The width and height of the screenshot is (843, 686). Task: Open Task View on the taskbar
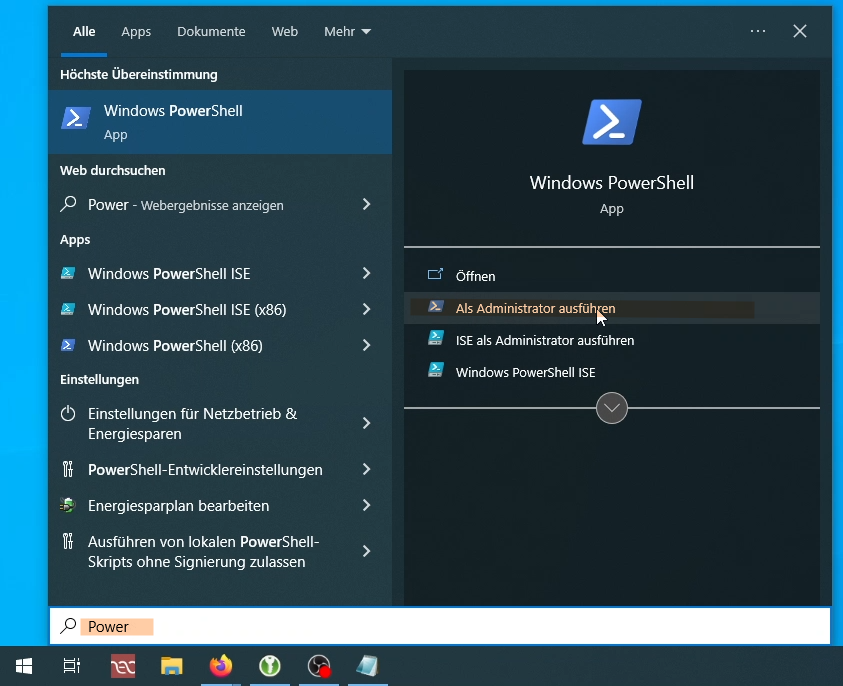click(72, 666)
